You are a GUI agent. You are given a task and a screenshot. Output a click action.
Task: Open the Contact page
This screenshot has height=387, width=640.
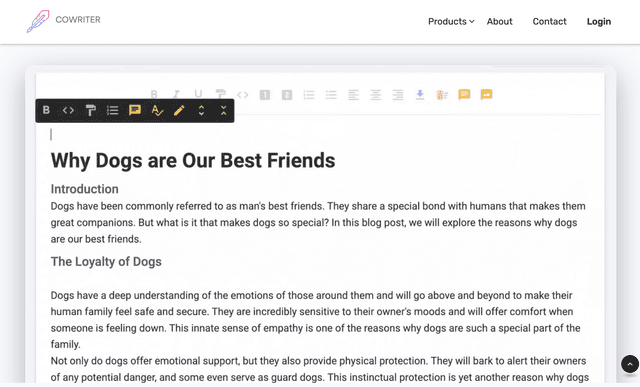[549, 21]
